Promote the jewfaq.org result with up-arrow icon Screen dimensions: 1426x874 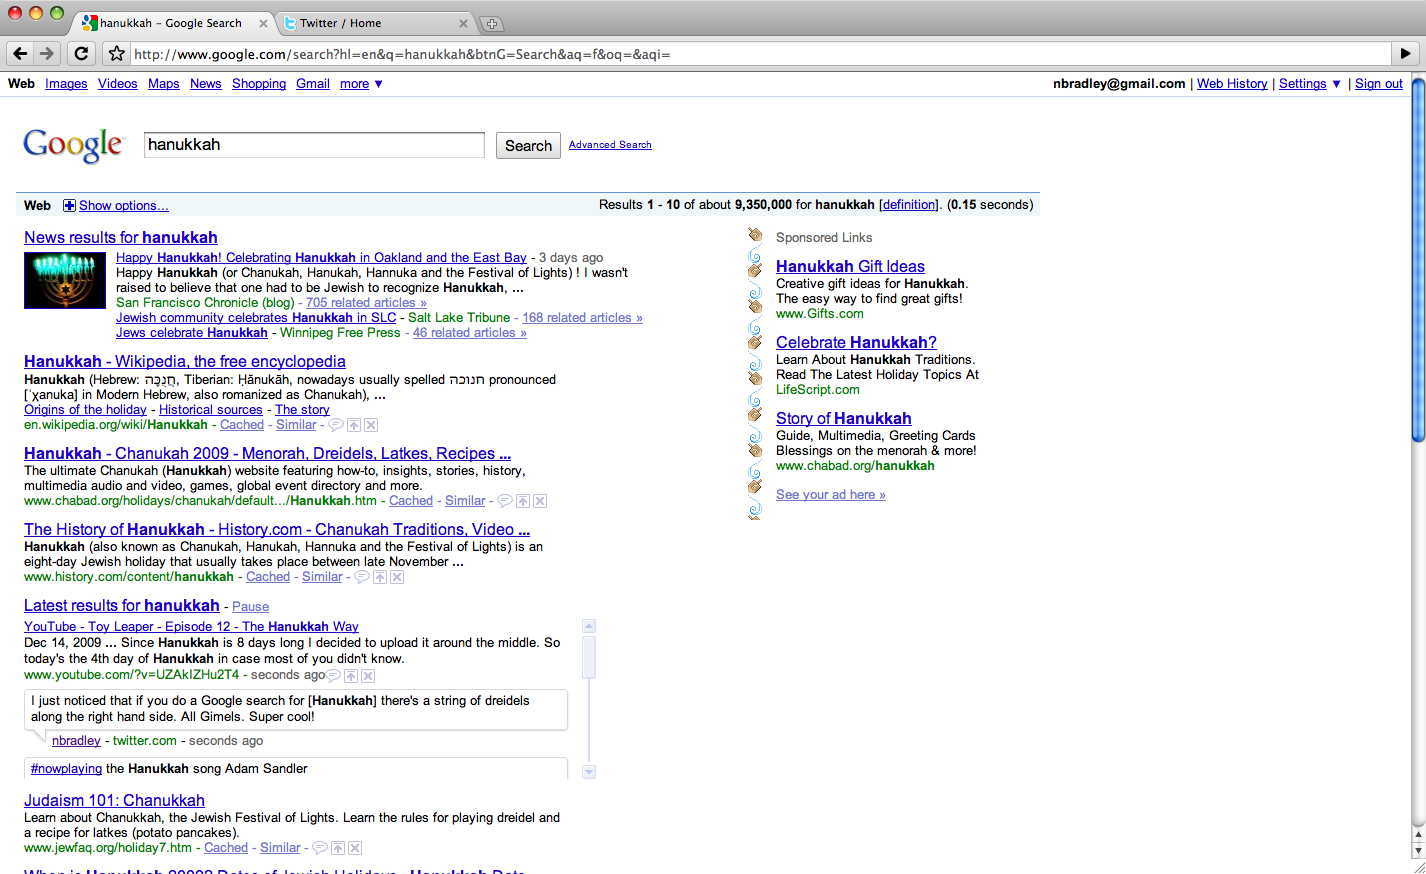pyautogui.click(x=338, y=848)
